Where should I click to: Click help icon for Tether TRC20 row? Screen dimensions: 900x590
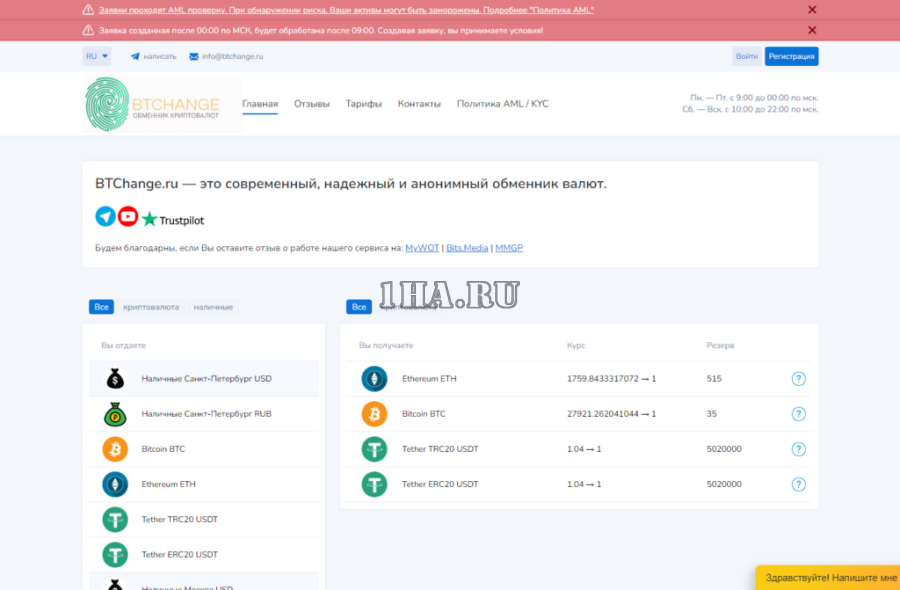(798, 449)
